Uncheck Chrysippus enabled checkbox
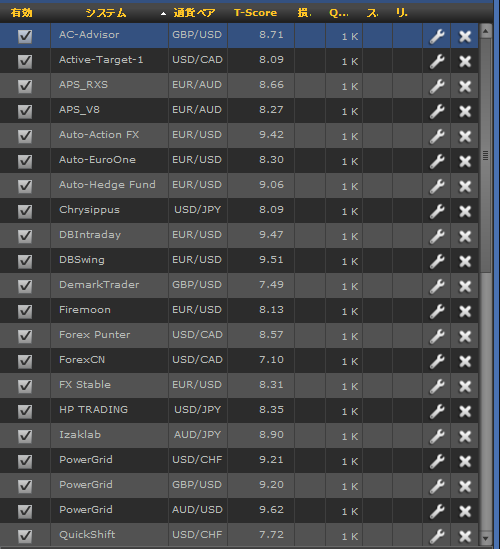Image resolution: width=500 pixels, height=549 pixels. click(25, 211)
